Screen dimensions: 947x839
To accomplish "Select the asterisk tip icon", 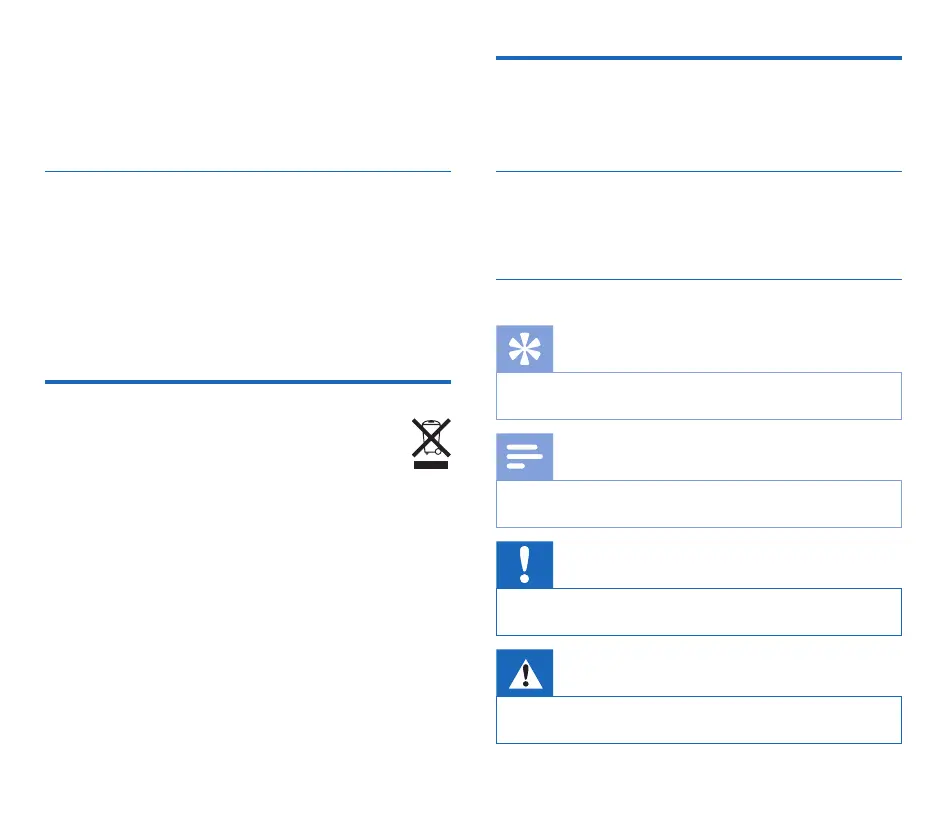I will tap(525, 349).
